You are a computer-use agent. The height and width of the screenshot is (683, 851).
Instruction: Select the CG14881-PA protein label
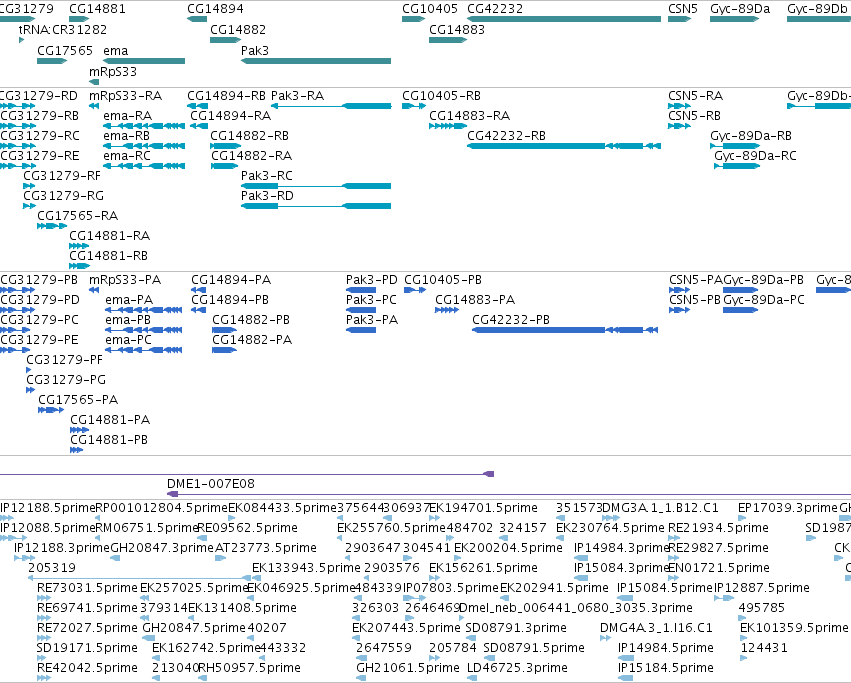pos(110,420)
